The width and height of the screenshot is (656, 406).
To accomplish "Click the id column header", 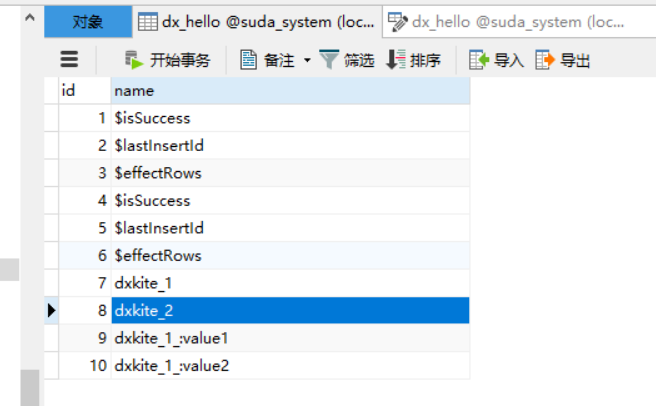I will [x=85, y=90].
